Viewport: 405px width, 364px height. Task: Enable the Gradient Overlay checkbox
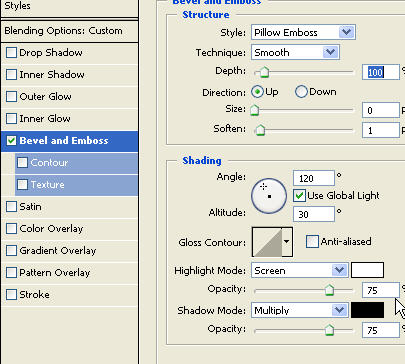click(x=11, y=251)
